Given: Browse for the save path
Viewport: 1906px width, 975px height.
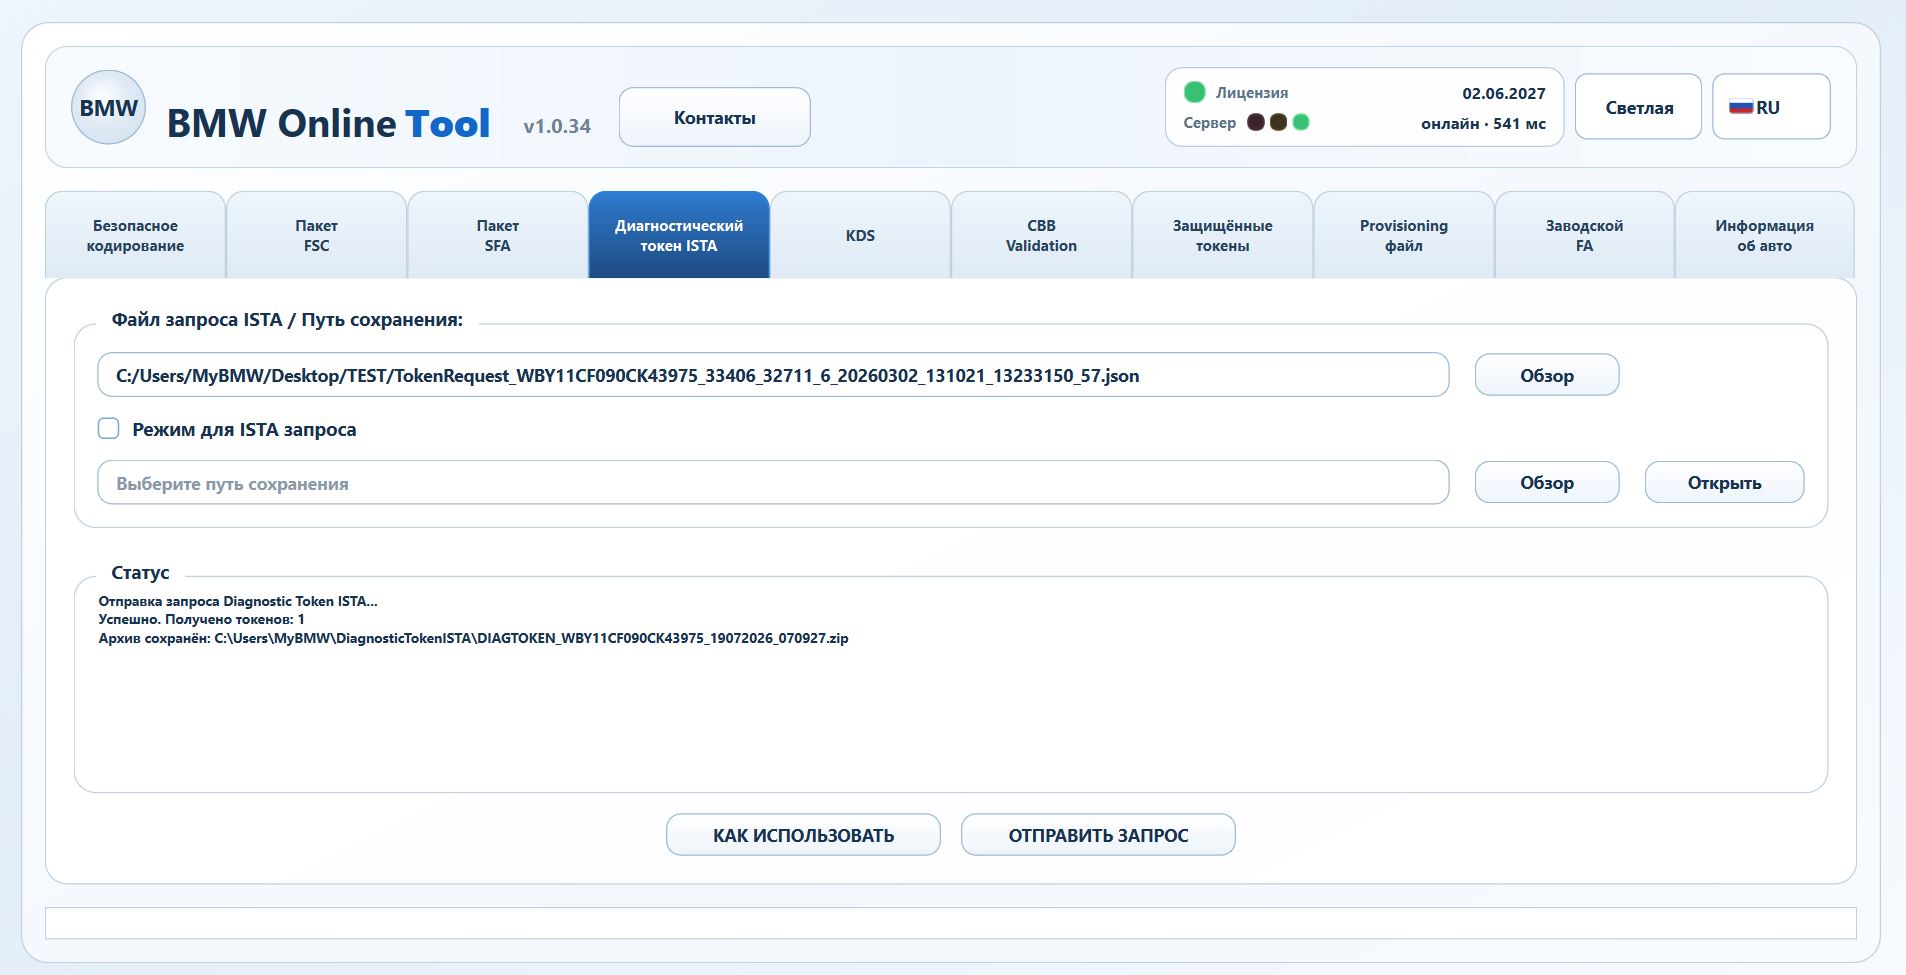Looking at the screenshot, I should pos(1546,482).
